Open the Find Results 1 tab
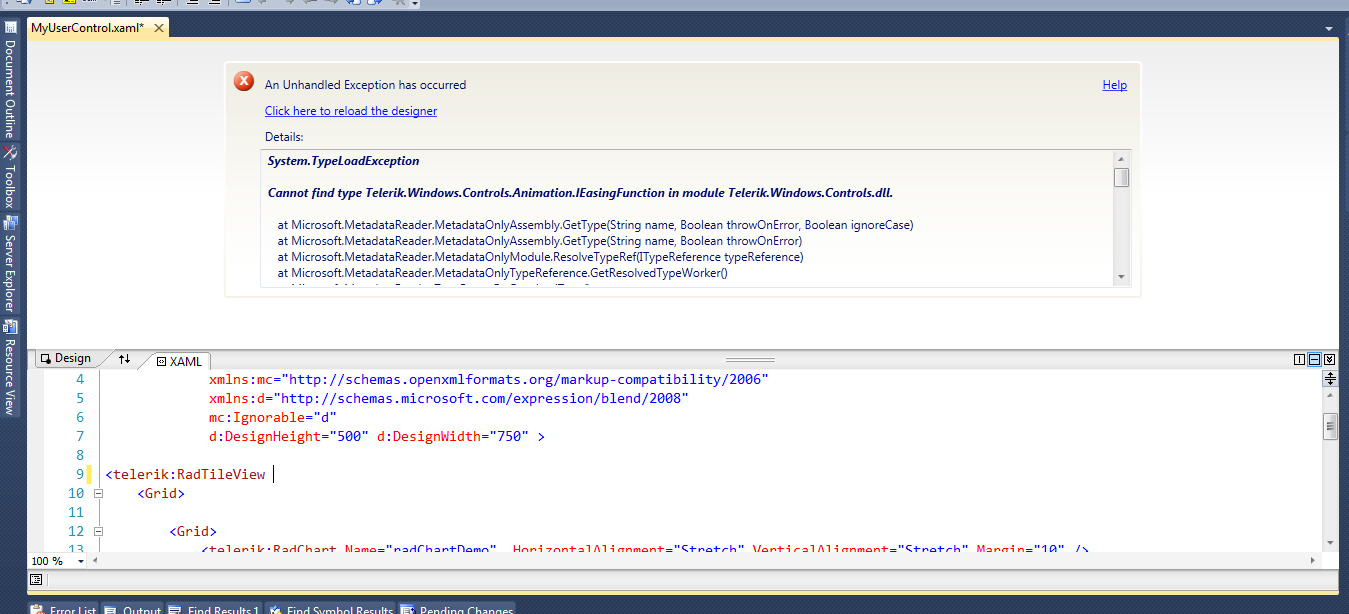1349x614 pixels. [x=215, y=608]
